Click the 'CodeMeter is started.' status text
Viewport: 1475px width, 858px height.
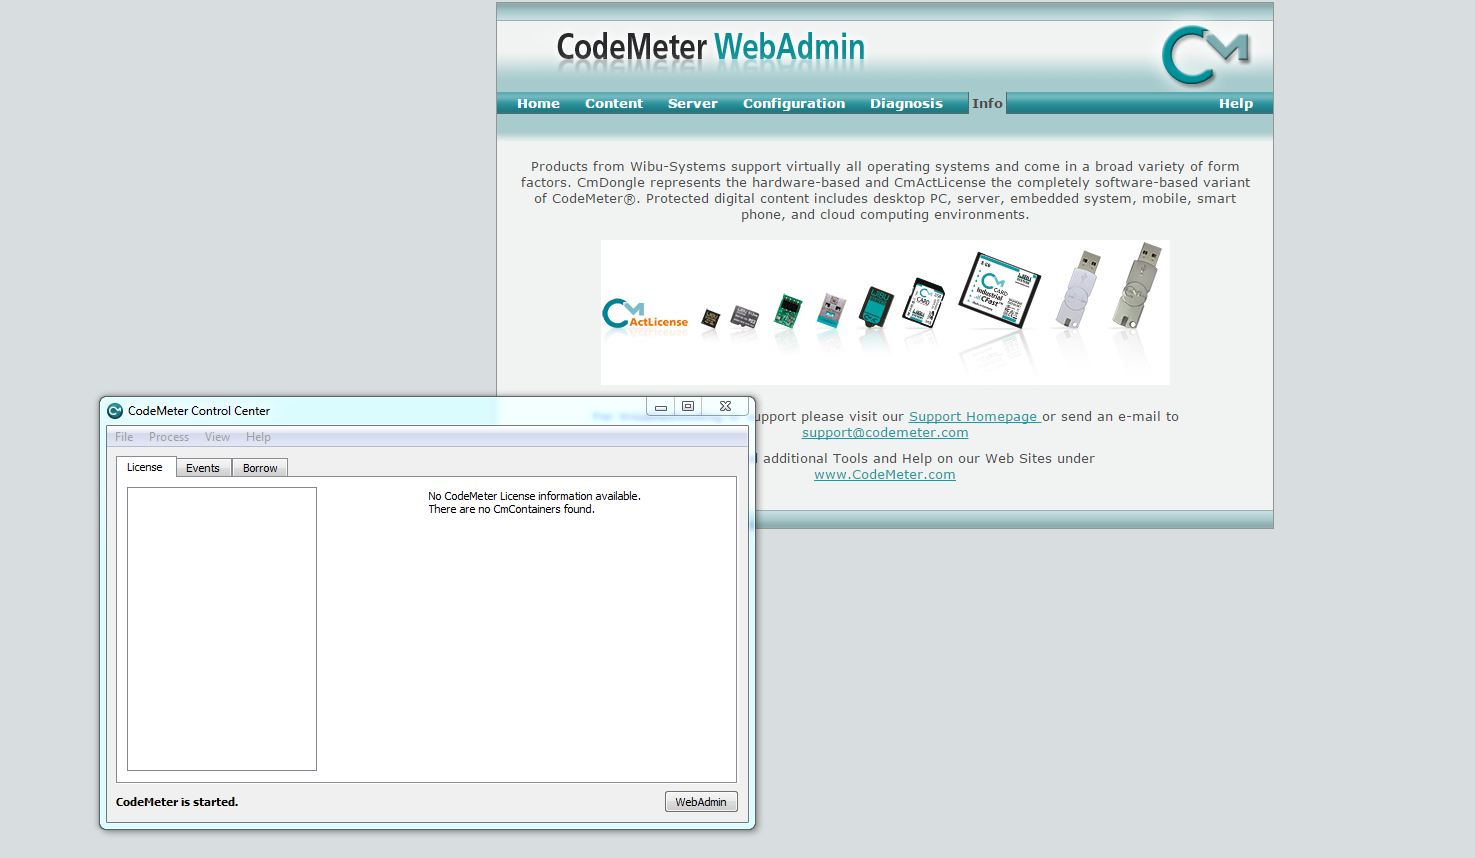tap(177, 802)
